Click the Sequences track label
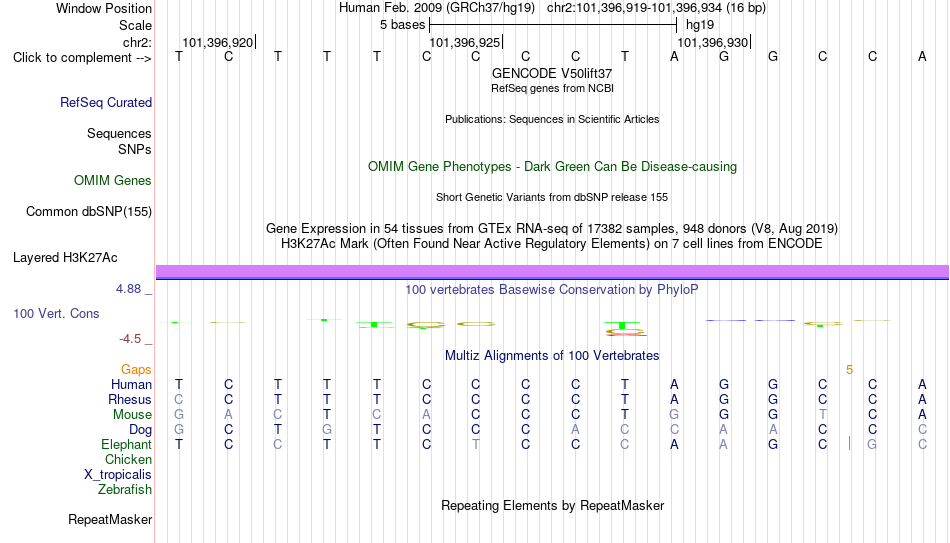Screen dimensions: 950x543 (x=119, y=133)
